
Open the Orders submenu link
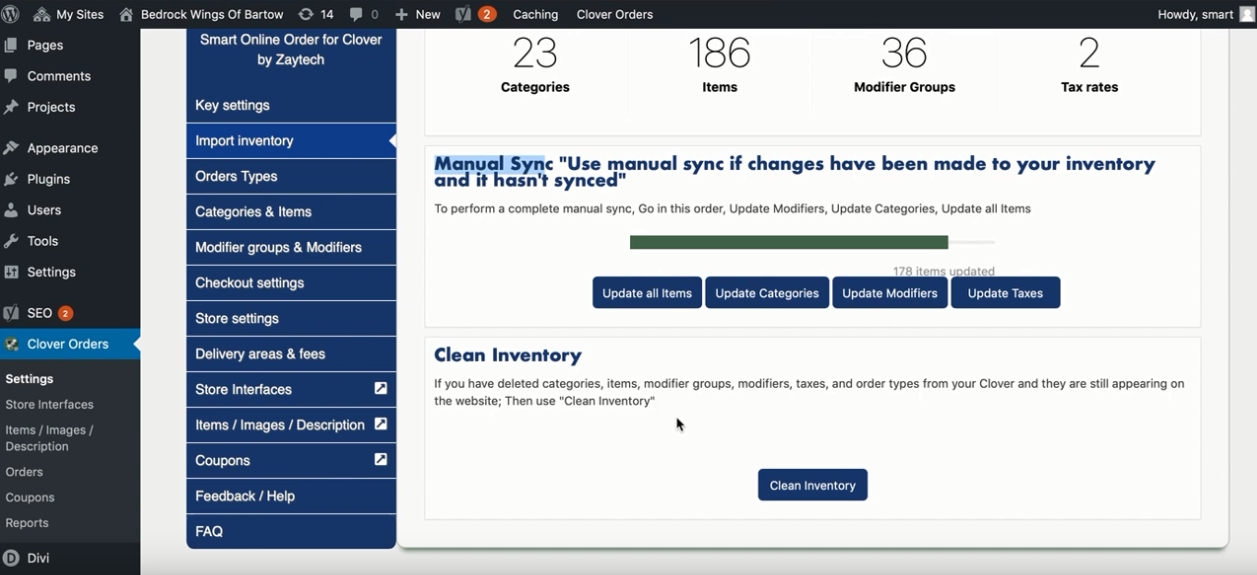tap(24, 472)
